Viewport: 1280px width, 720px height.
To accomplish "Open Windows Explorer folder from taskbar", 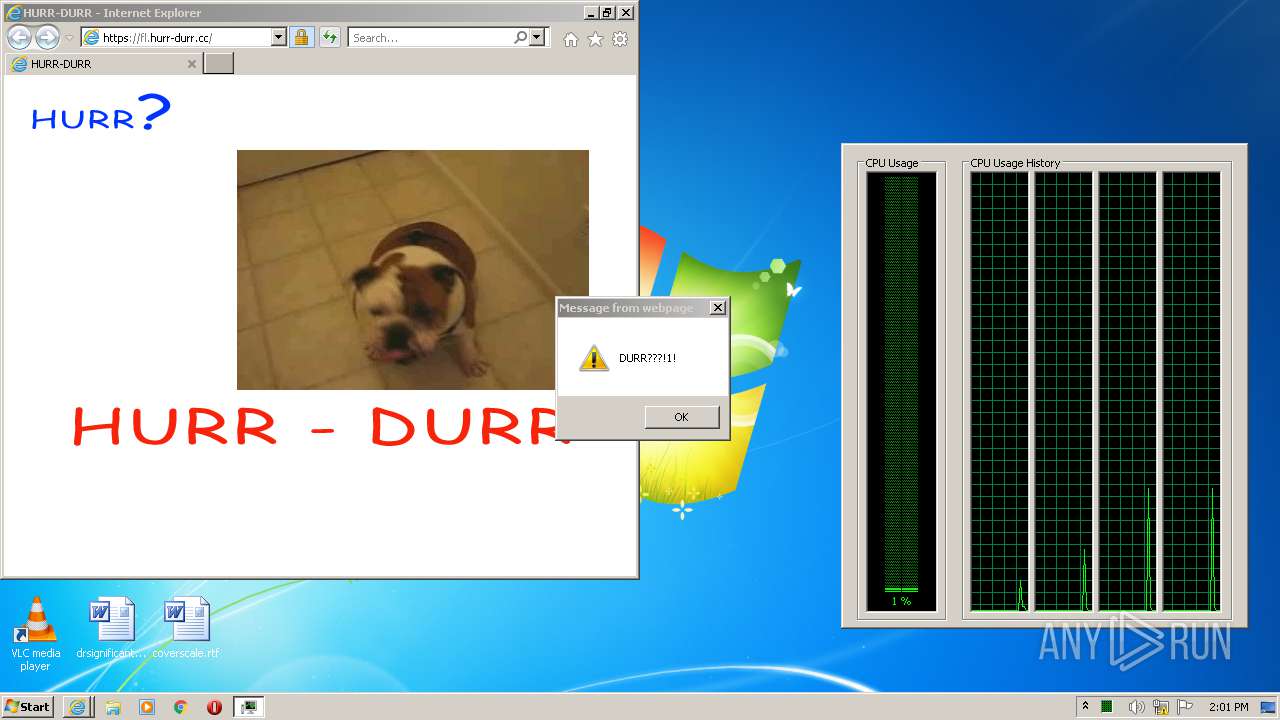I will click(113, 706).
